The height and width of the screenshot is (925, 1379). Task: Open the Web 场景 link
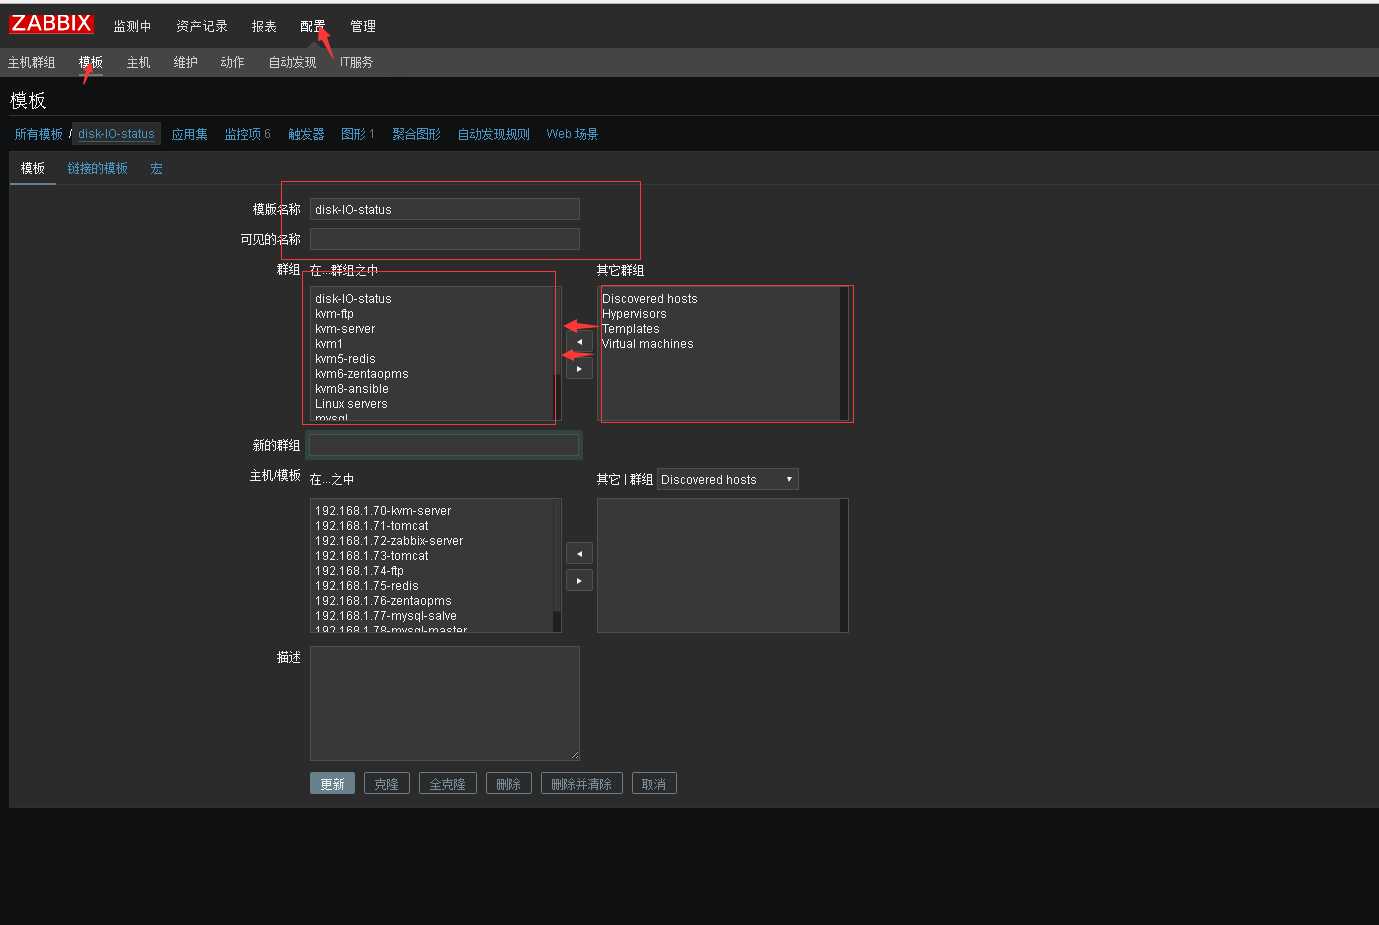(572, 134)
